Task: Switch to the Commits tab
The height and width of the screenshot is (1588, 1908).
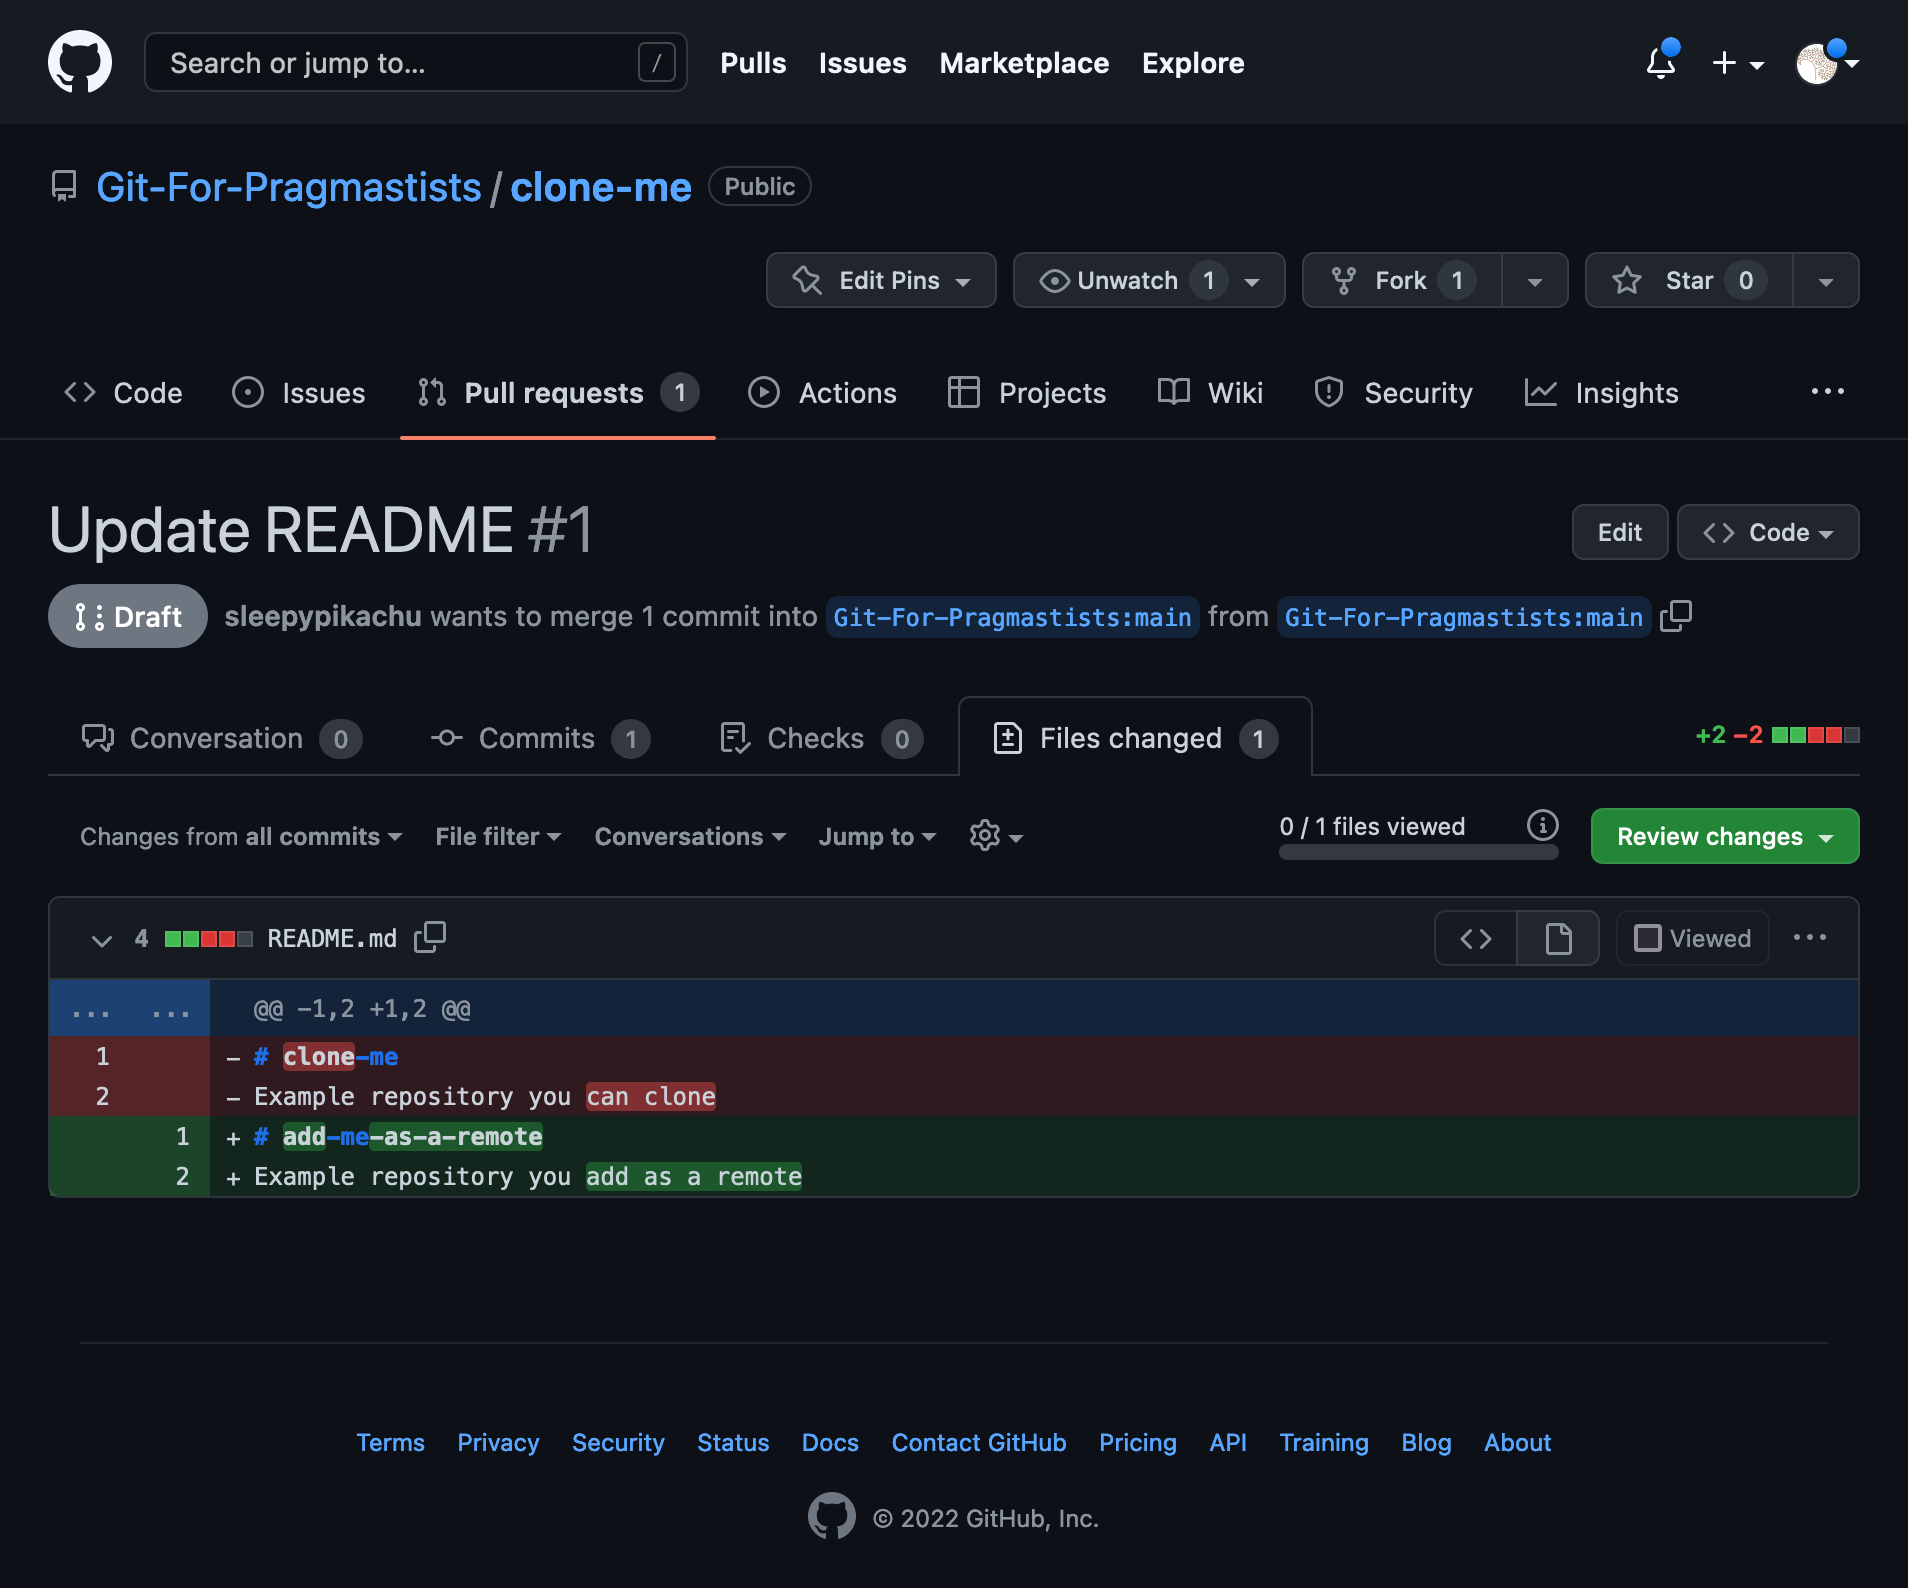Action: [x=541, y=738]
